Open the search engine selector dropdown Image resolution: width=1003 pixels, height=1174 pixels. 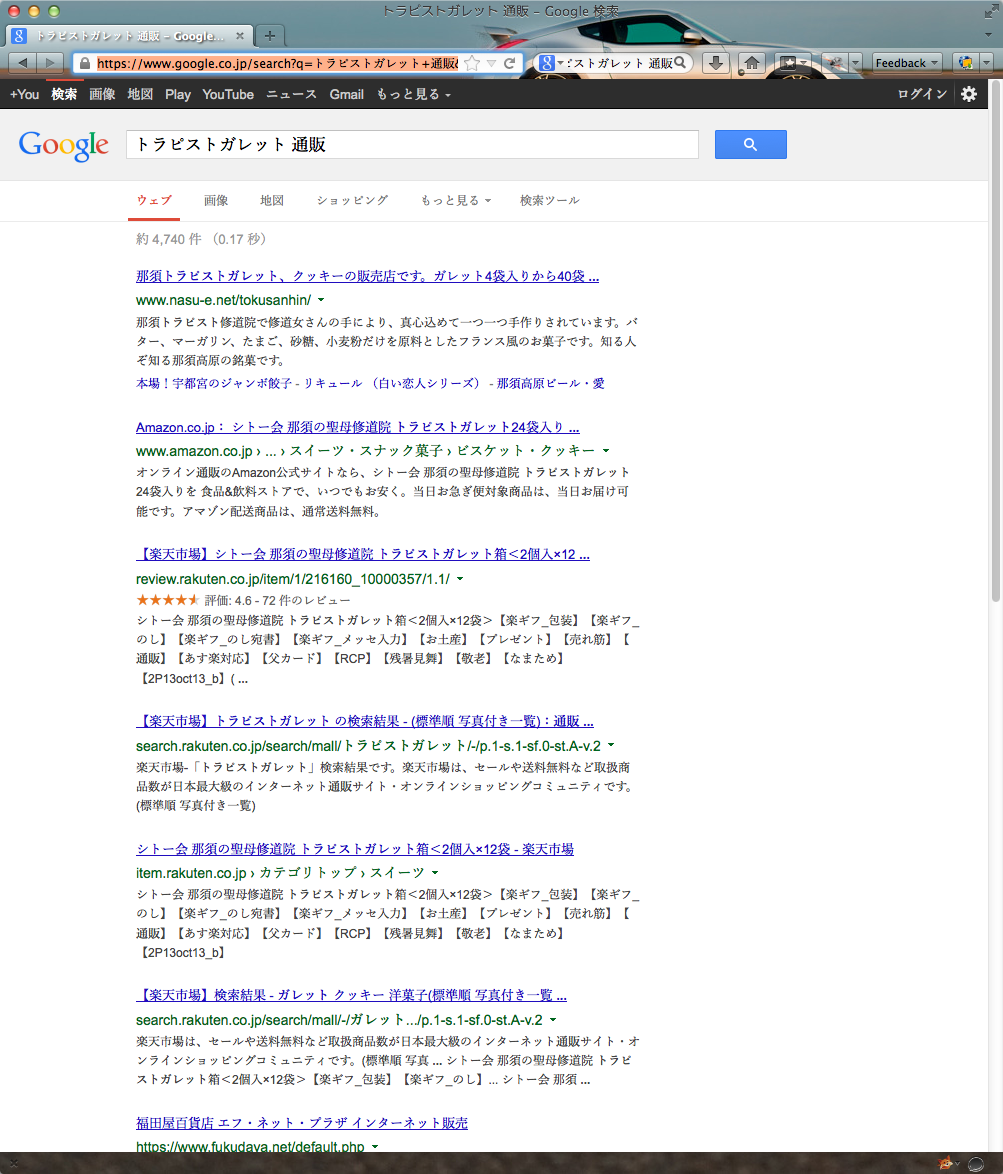[x=550, y=63]
